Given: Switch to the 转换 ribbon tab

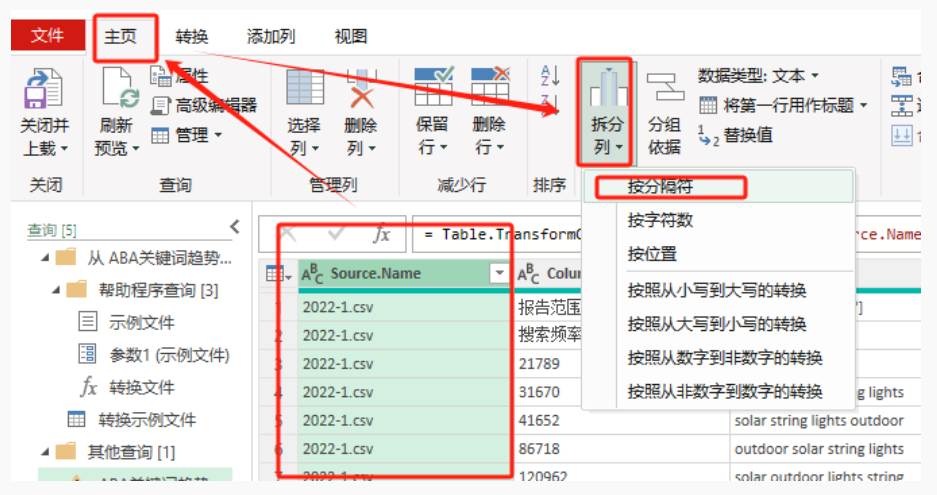Looking at the screenshot, I should click(192, 37).
